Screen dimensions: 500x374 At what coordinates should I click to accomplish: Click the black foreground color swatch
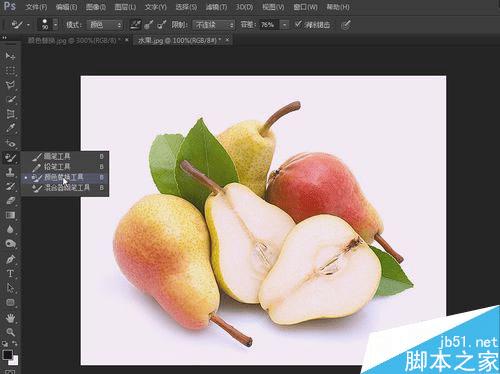[x=7, y=354]
